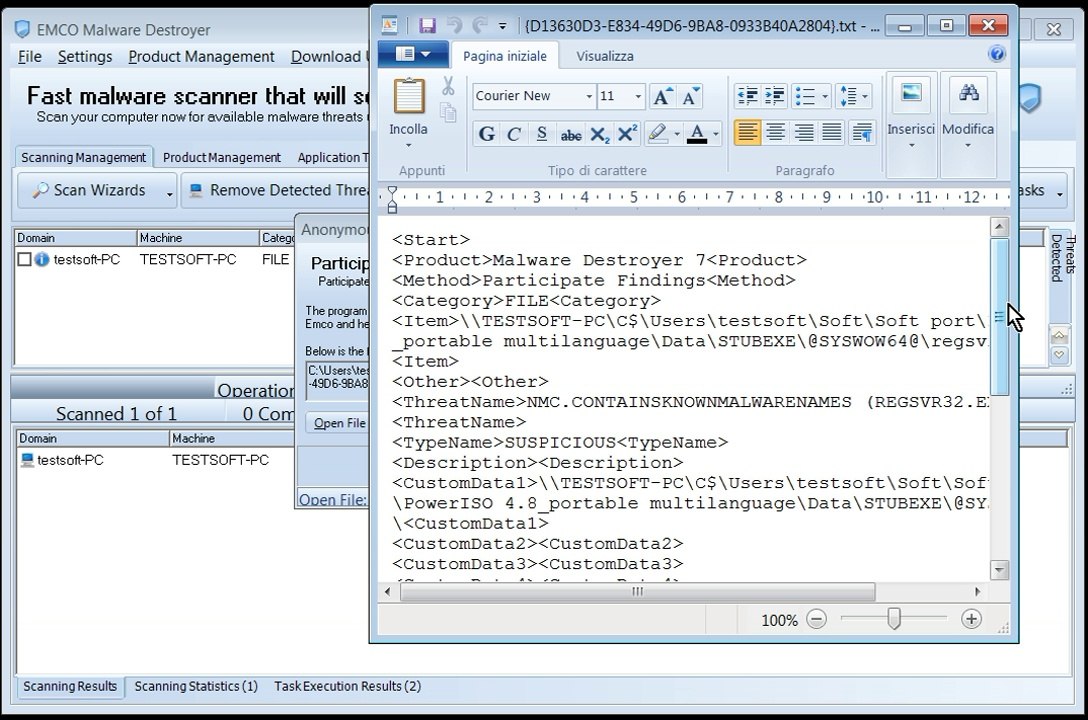Select Align text left

click(747, 132)
